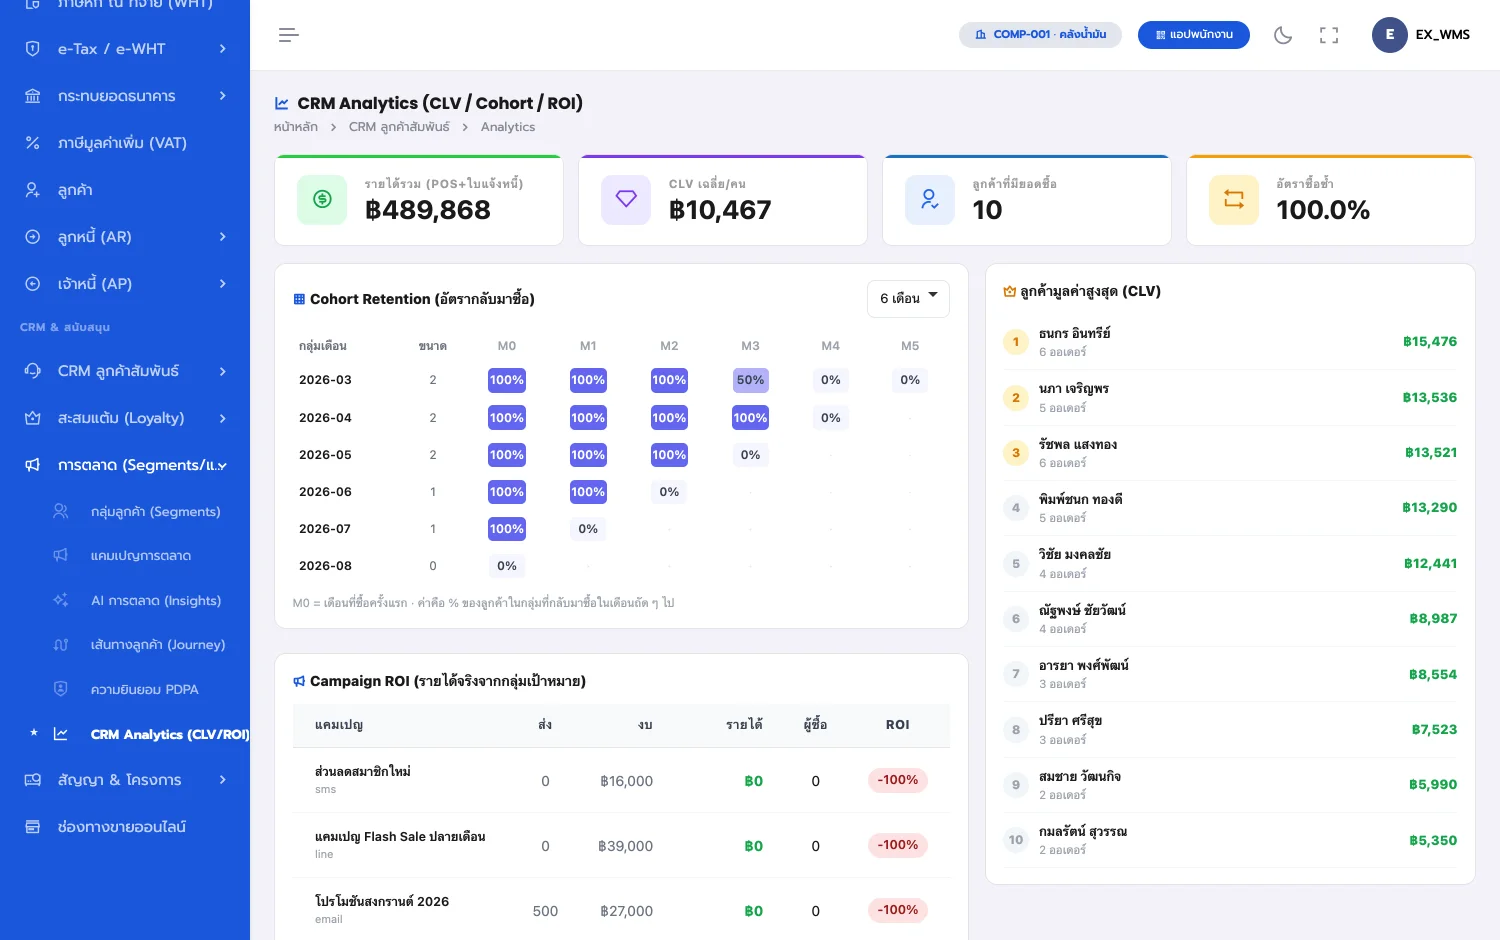Click the CLV diamond icon
Screen dimensions: 1500x940
point(626,199)
